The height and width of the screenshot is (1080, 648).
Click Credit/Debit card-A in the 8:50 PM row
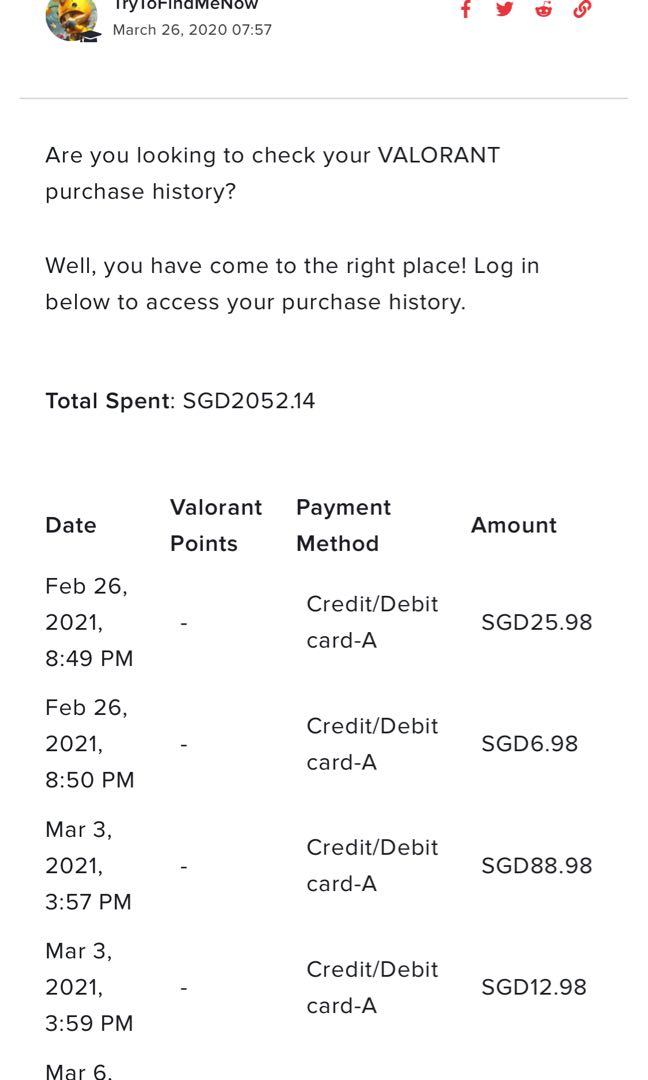tap(372, 744)
